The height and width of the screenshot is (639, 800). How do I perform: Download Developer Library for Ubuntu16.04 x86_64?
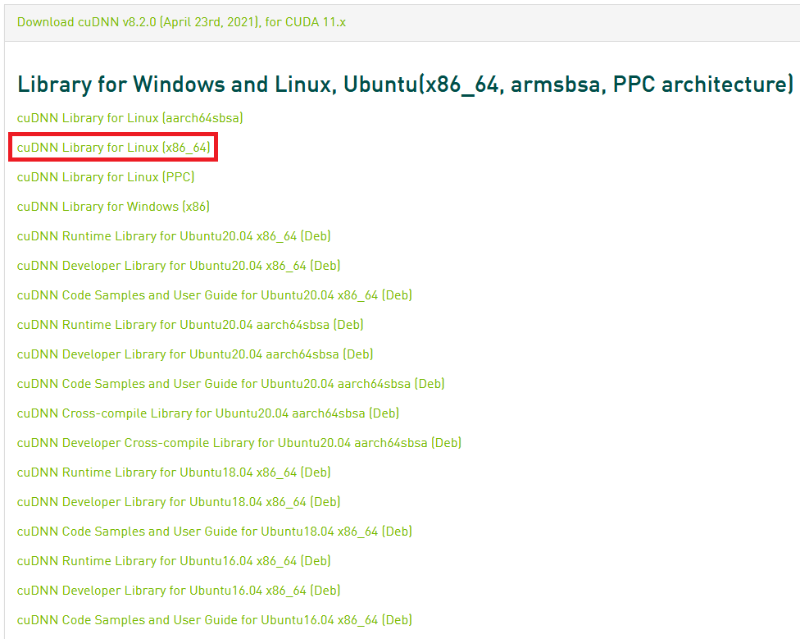[x=178, y=590]
